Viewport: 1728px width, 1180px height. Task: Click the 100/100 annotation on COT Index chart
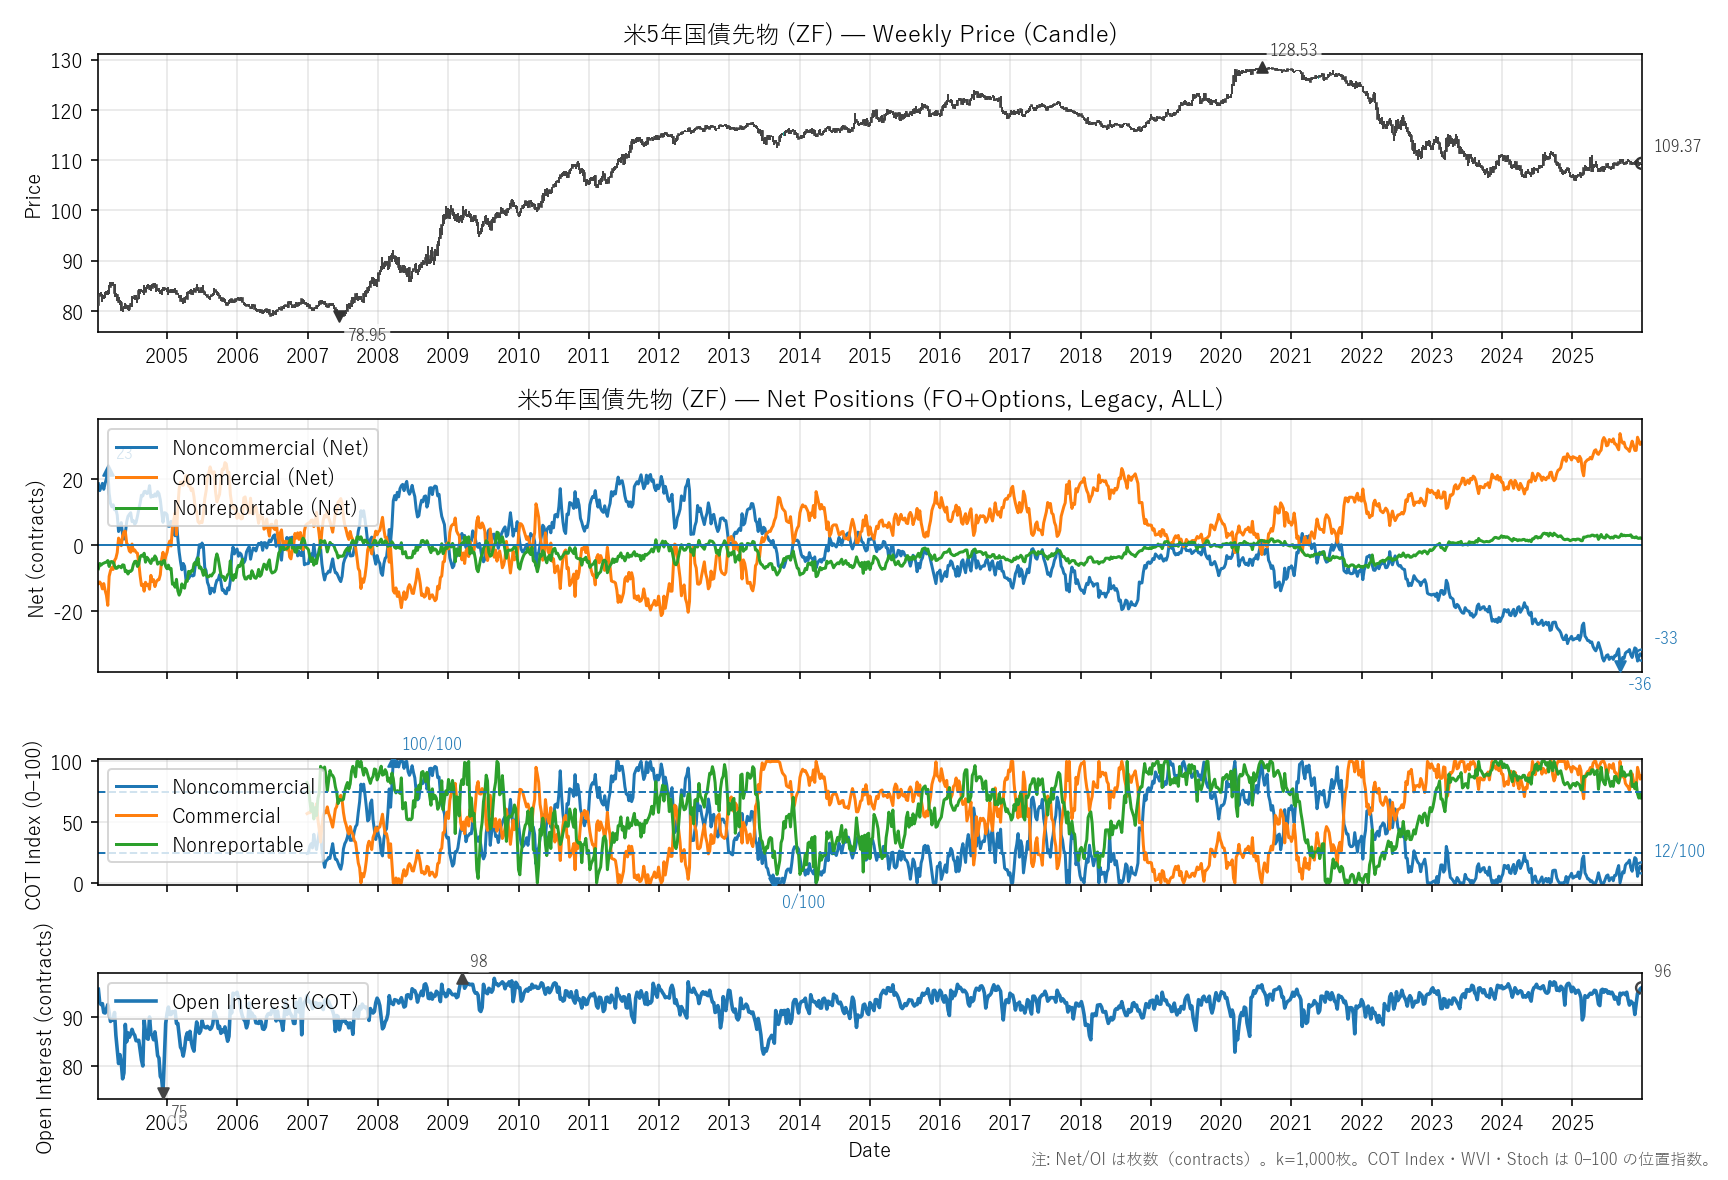tap(432, 744)
